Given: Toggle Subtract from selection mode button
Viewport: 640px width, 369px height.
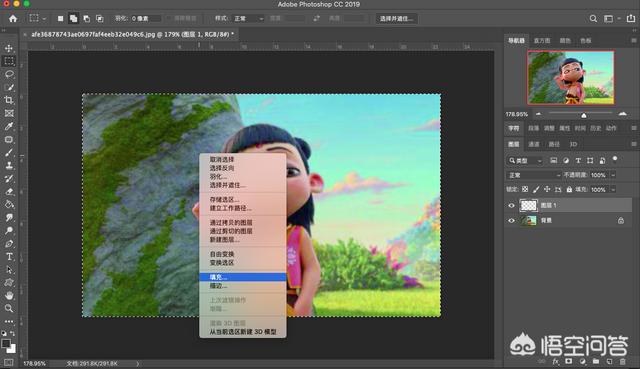Looking at the screenshot, I should click(87, 18).
